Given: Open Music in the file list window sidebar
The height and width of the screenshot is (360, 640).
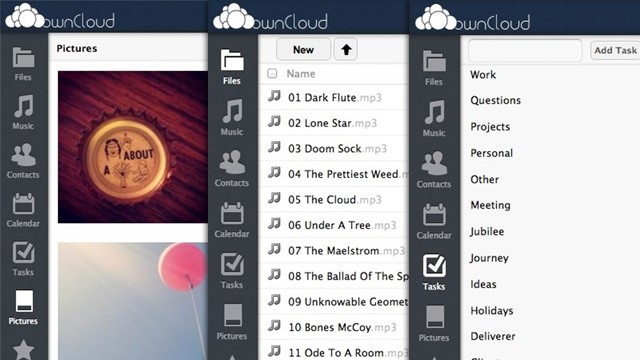Looking at the screenshot, I should click(x=232, y=117).
